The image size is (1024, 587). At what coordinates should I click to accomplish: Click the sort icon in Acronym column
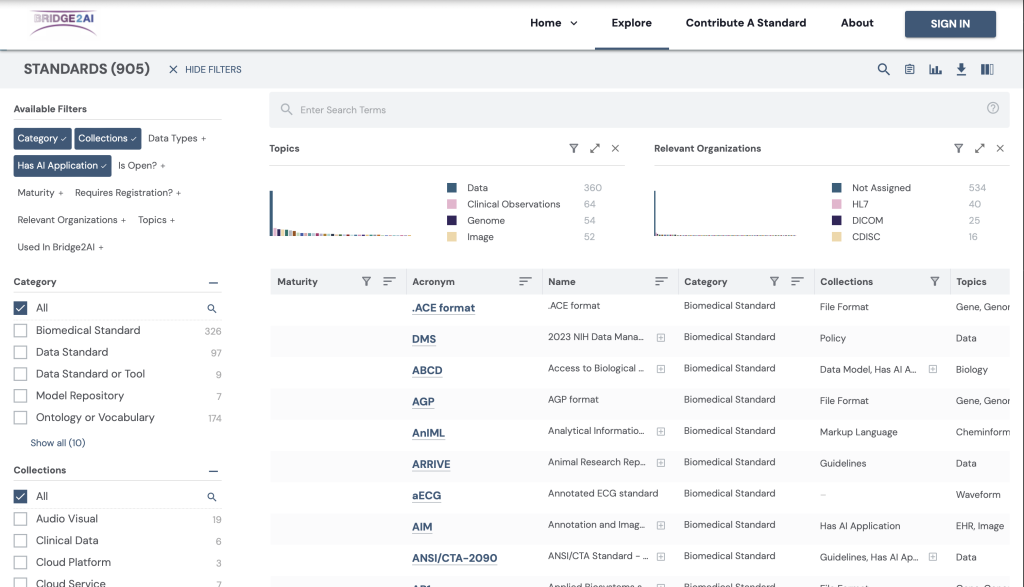525,282
